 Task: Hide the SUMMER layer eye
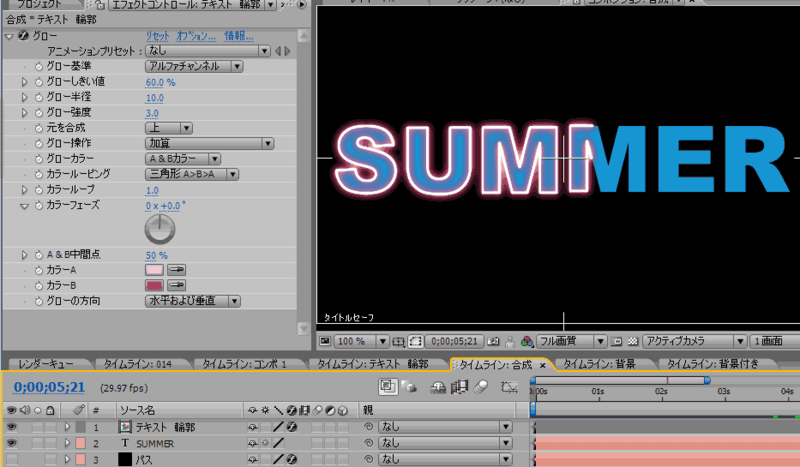(x=11, y=443)
